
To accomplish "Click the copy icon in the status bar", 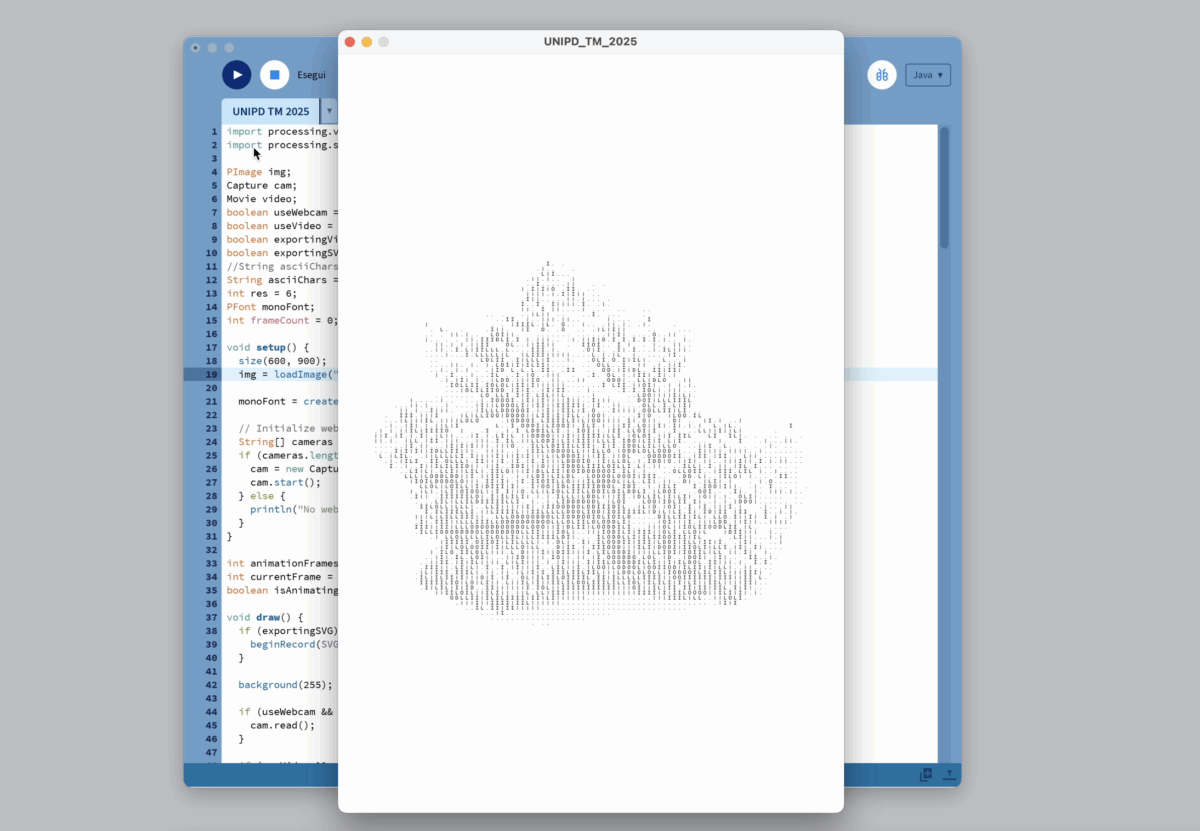I will click(x=926, y=775).
